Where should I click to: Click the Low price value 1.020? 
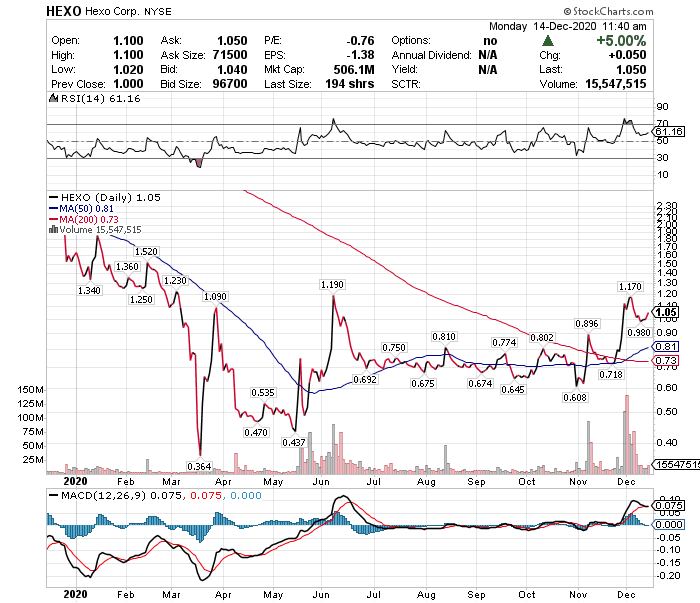click(128, 70)
